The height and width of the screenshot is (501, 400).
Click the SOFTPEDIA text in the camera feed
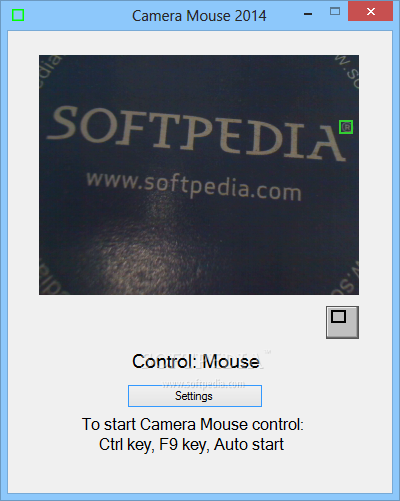[x=196, y=134]
